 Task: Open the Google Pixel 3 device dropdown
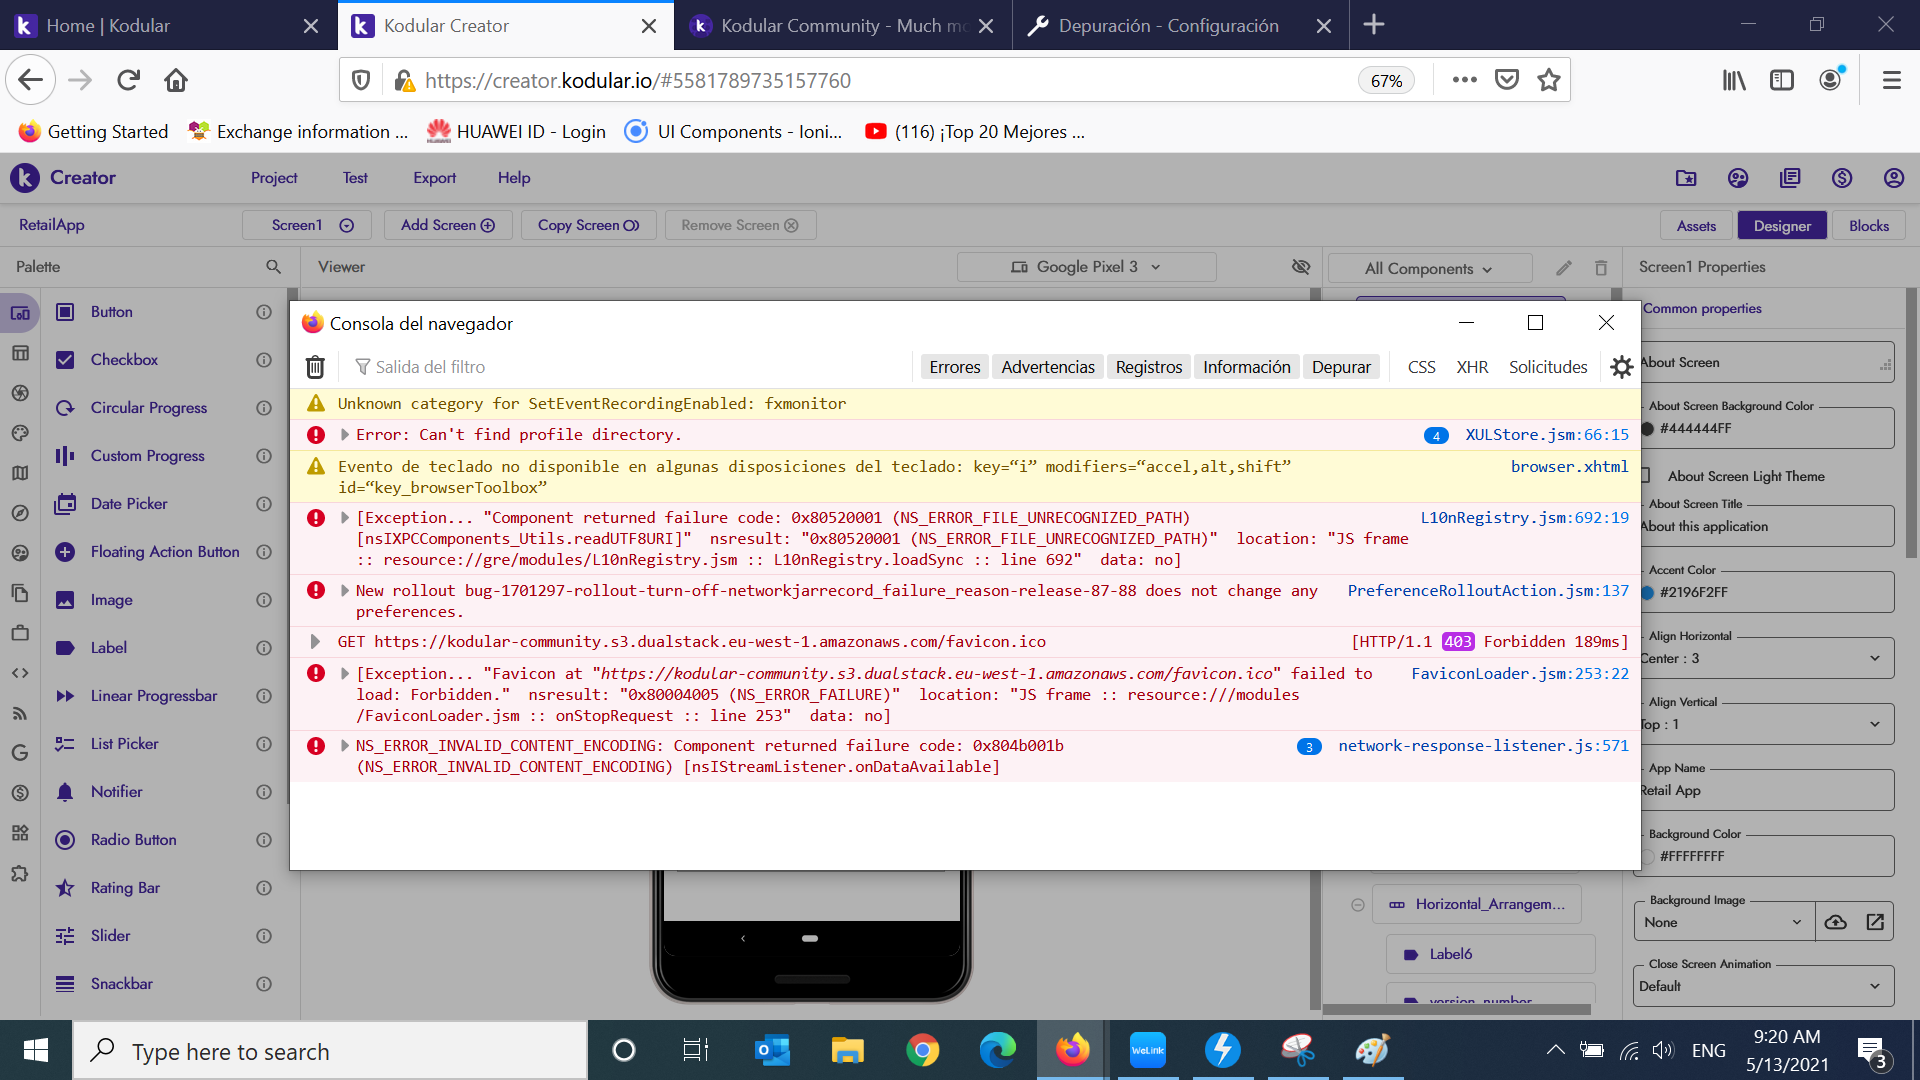click(1086, 267)
